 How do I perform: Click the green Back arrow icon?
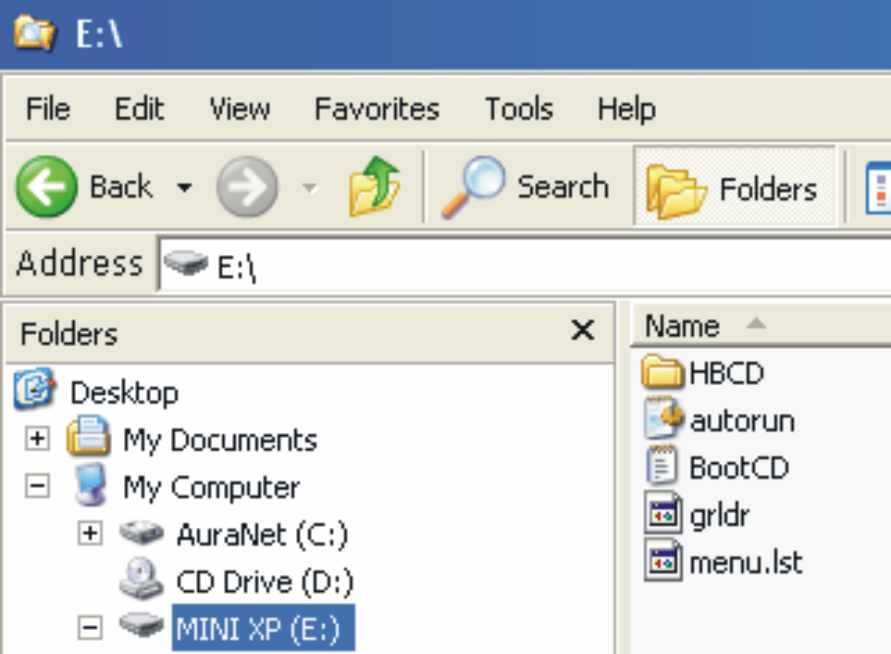pos(46,186)
